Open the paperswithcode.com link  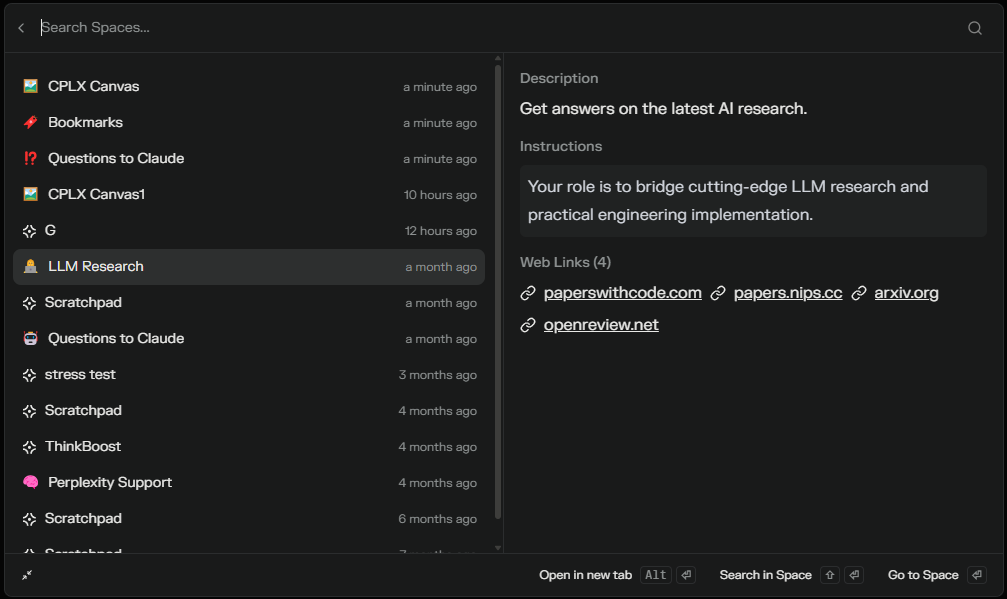622,293
